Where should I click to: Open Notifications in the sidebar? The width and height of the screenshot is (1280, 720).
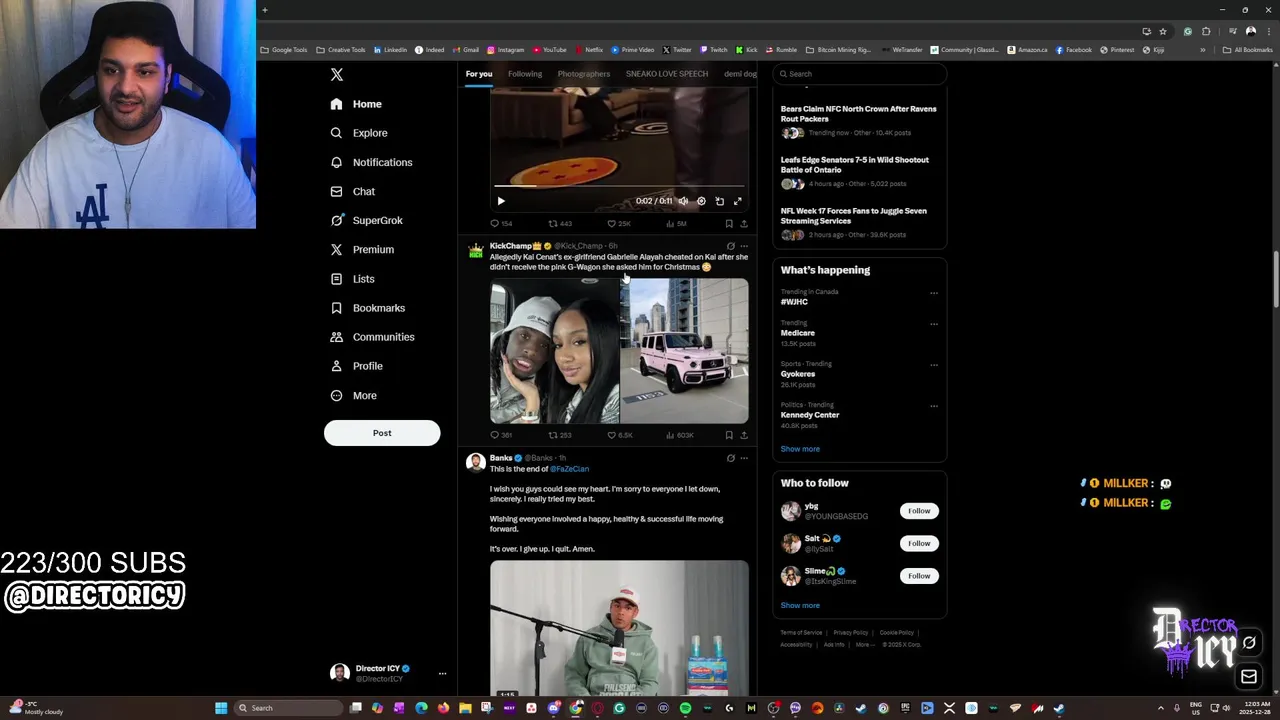(x=371, y=162)
